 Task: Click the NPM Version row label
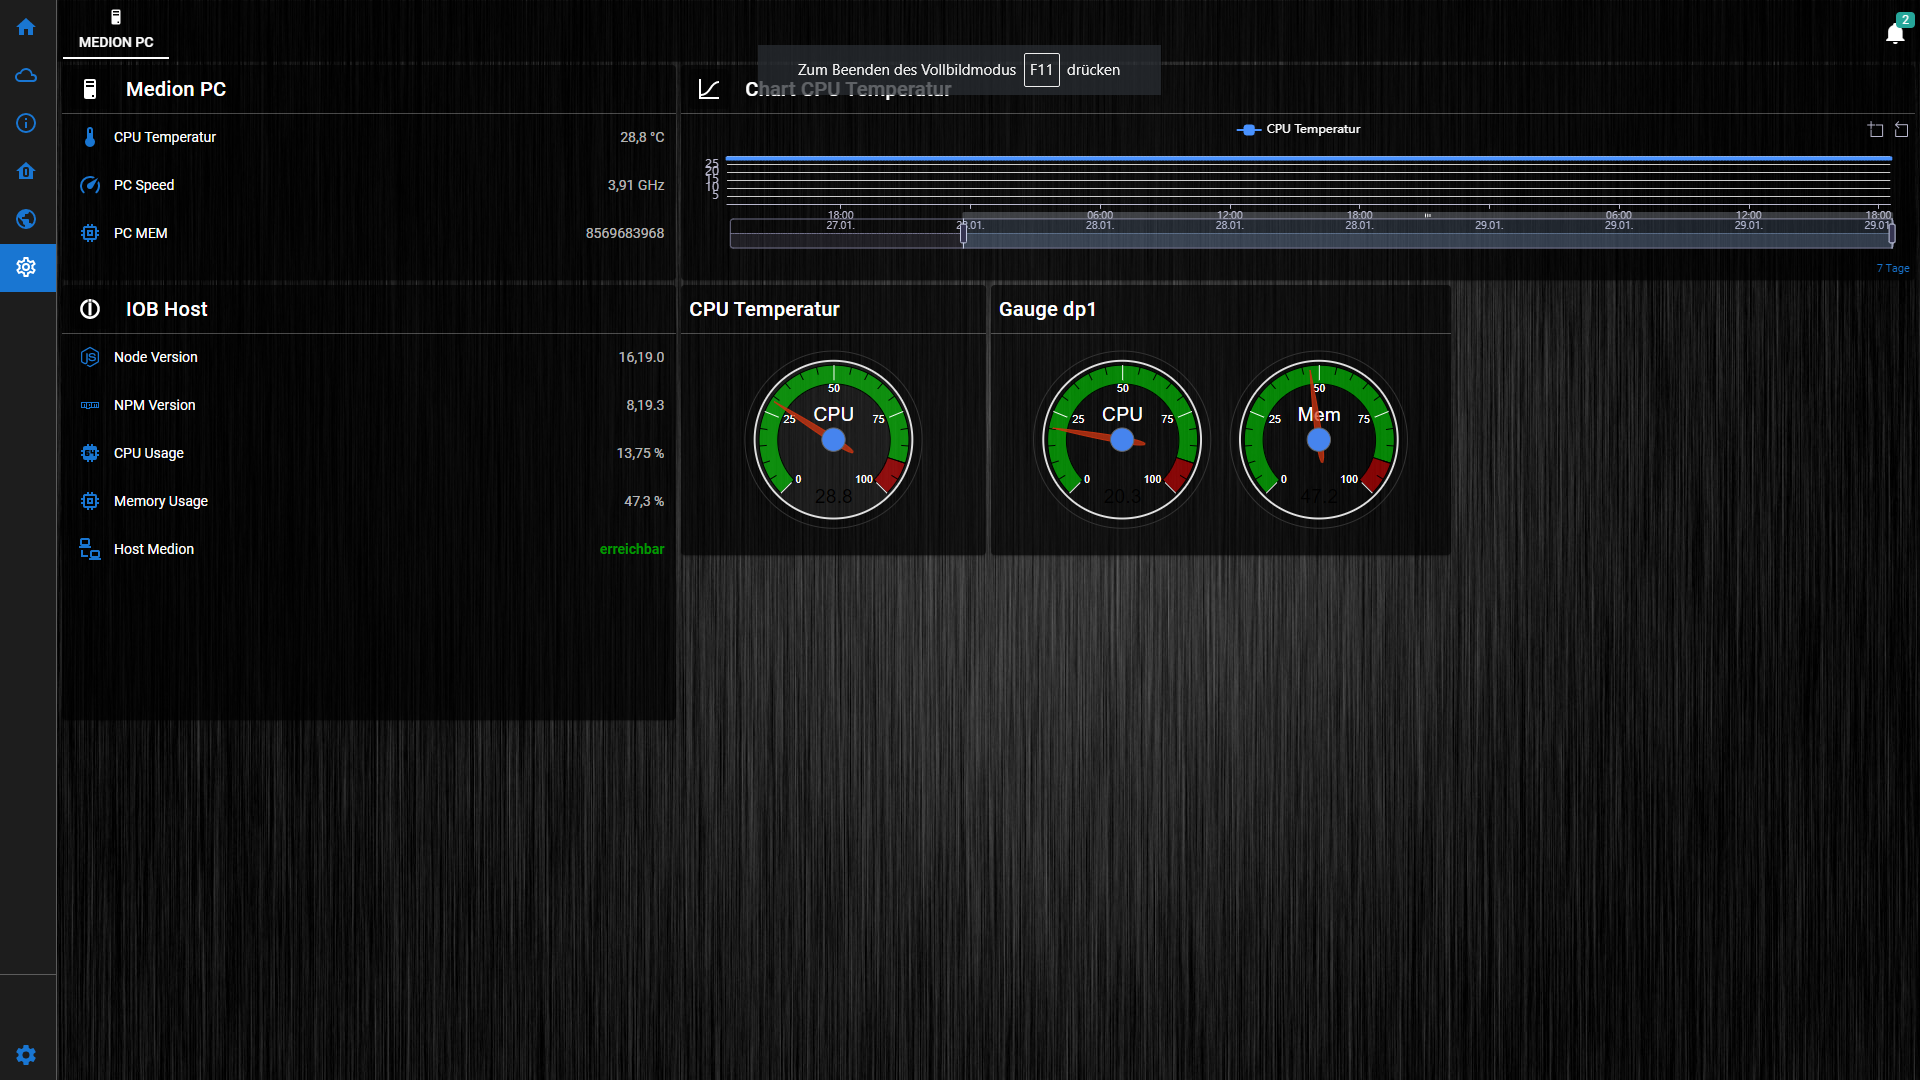click(x=155, y=405)
